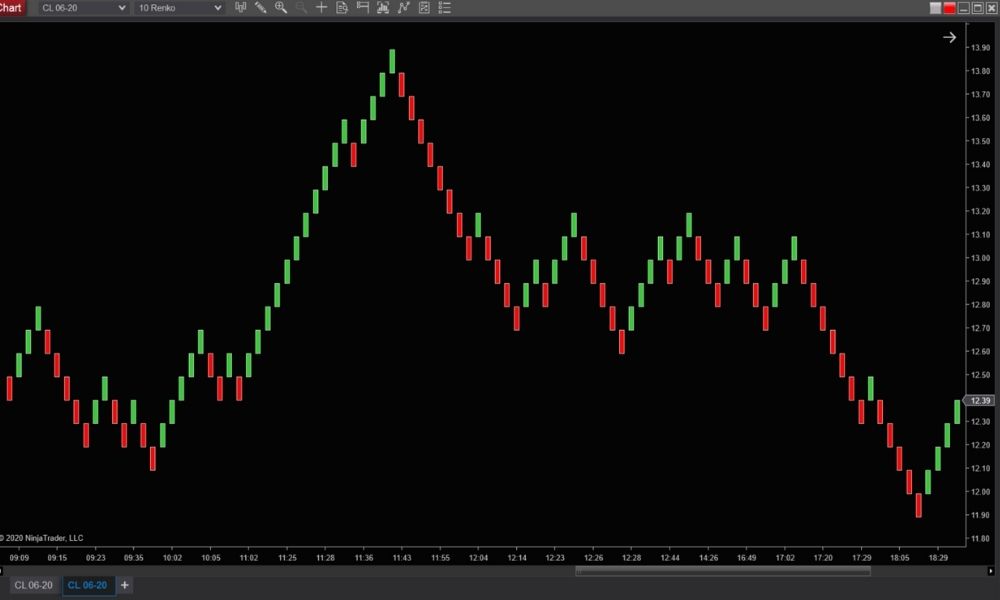Toggle the Chart Trader icon
The image size is (1000, 600).
click(x=362, y=8)
